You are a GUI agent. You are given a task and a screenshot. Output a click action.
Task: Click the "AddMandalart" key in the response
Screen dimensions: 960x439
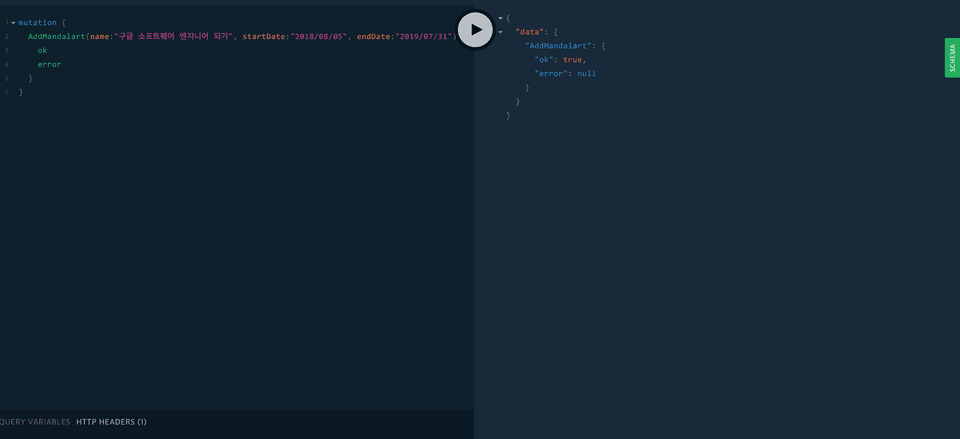click(x=558, y=46)
